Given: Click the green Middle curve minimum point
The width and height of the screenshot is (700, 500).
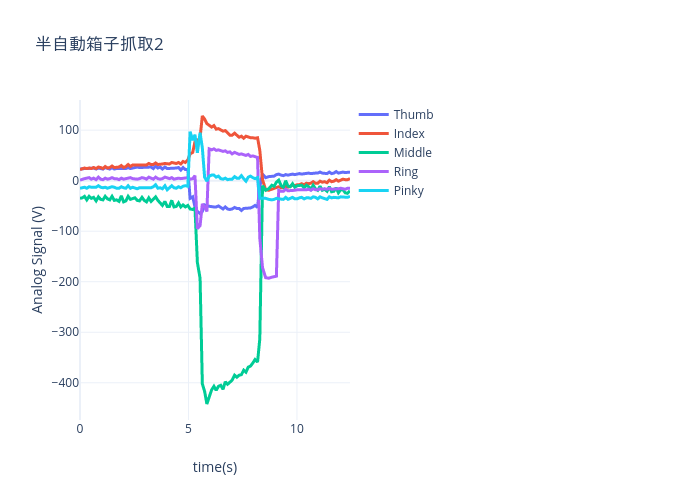Looking at the screenshot, I should pos(207,403).
